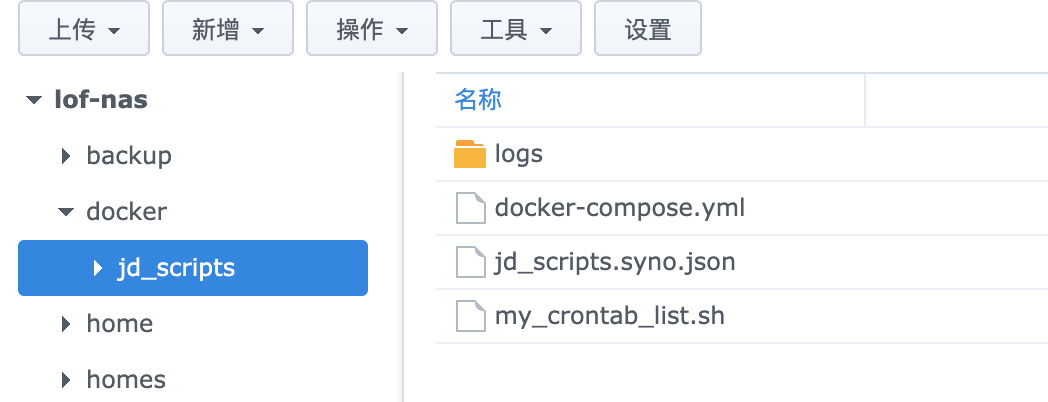Click the jd_scripts.syno.json file icon
This screenshot has width=1048, height=402.
(x=470, y=262)
